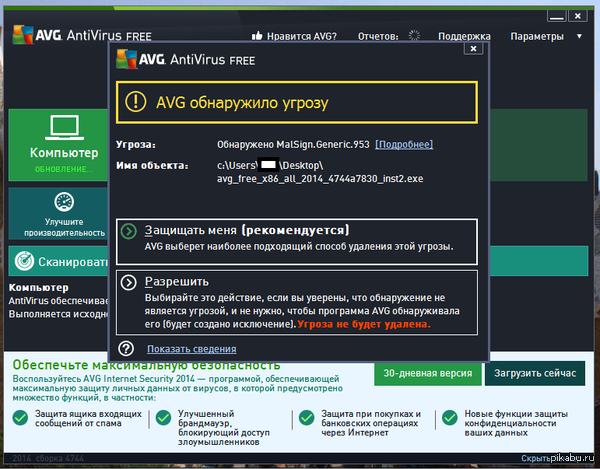Click the 30-дневная версия button
The height and width of the screenshot is (469, 600).
click(x=427, y=373)
